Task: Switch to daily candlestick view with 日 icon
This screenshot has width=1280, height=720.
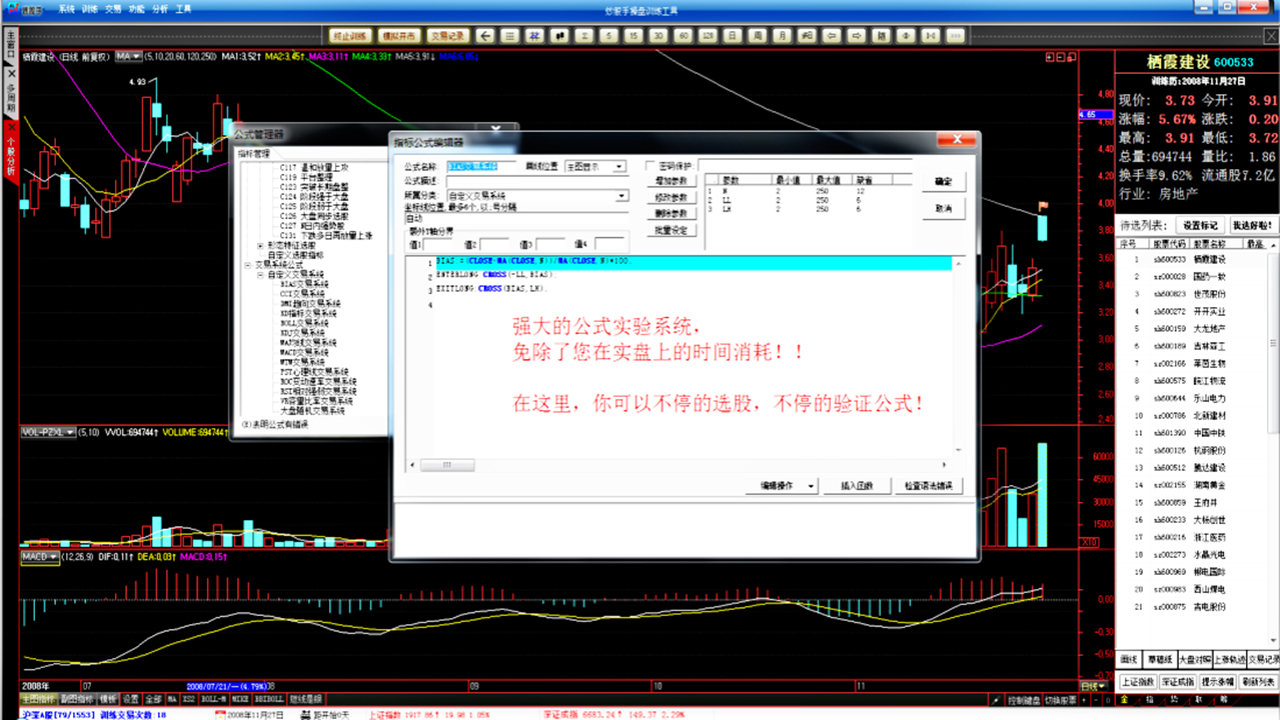Action: coord(732,35)
